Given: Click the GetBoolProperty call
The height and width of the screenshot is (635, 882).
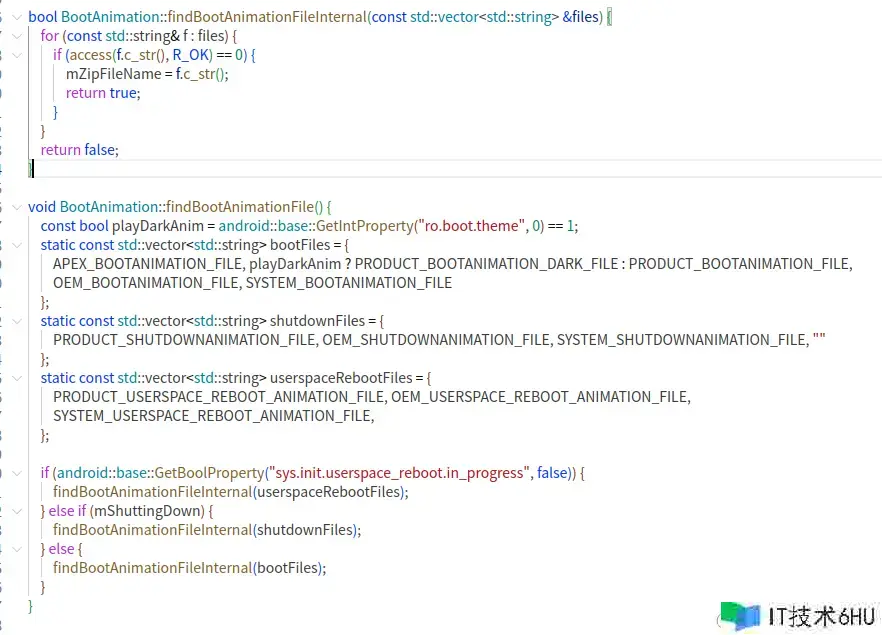Looking at the screenshot, I should 209,473.
